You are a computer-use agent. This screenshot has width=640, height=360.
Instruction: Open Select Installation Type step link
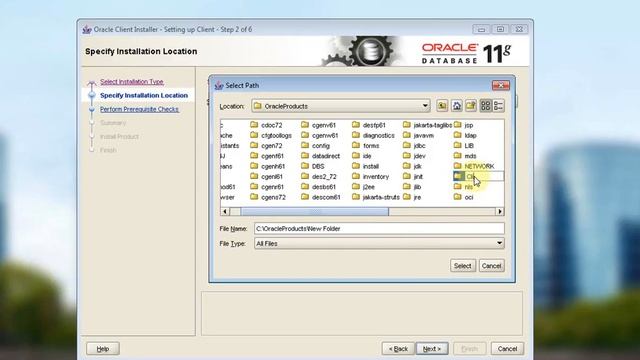pyautogui.click(x=132, y=82)
